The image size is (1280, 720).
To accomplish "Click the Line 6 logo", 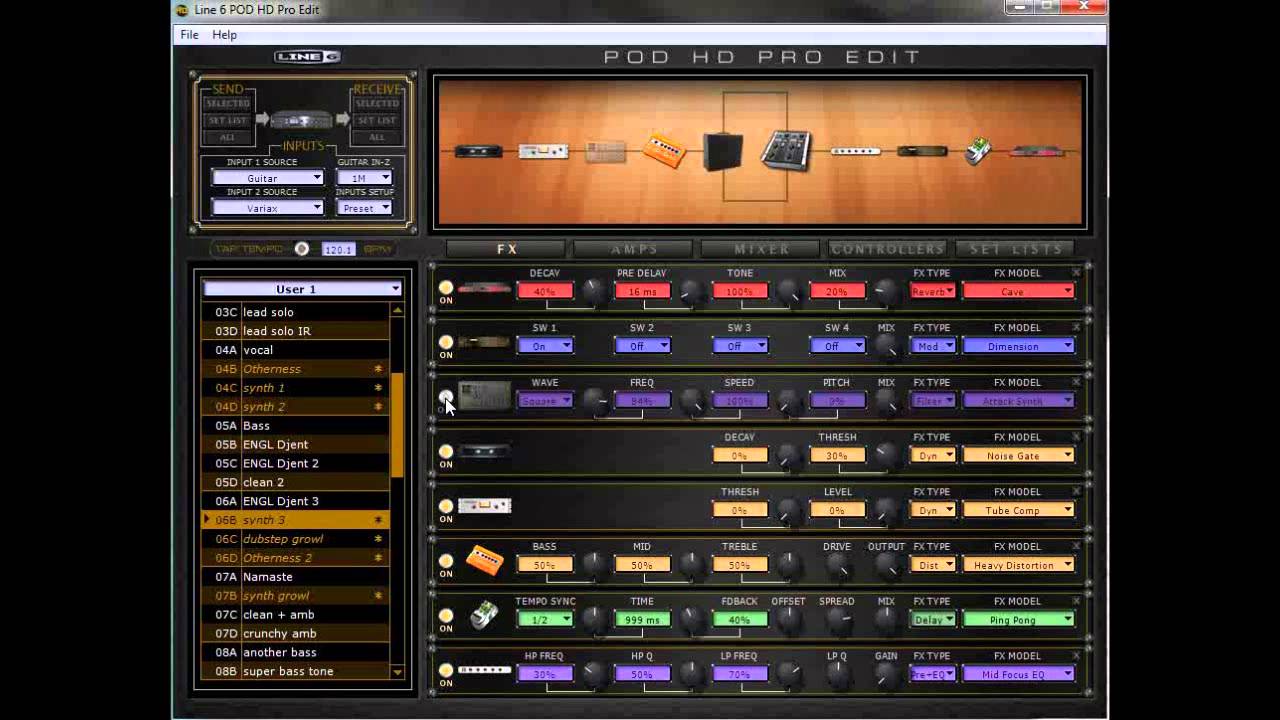I will [308, 57].
